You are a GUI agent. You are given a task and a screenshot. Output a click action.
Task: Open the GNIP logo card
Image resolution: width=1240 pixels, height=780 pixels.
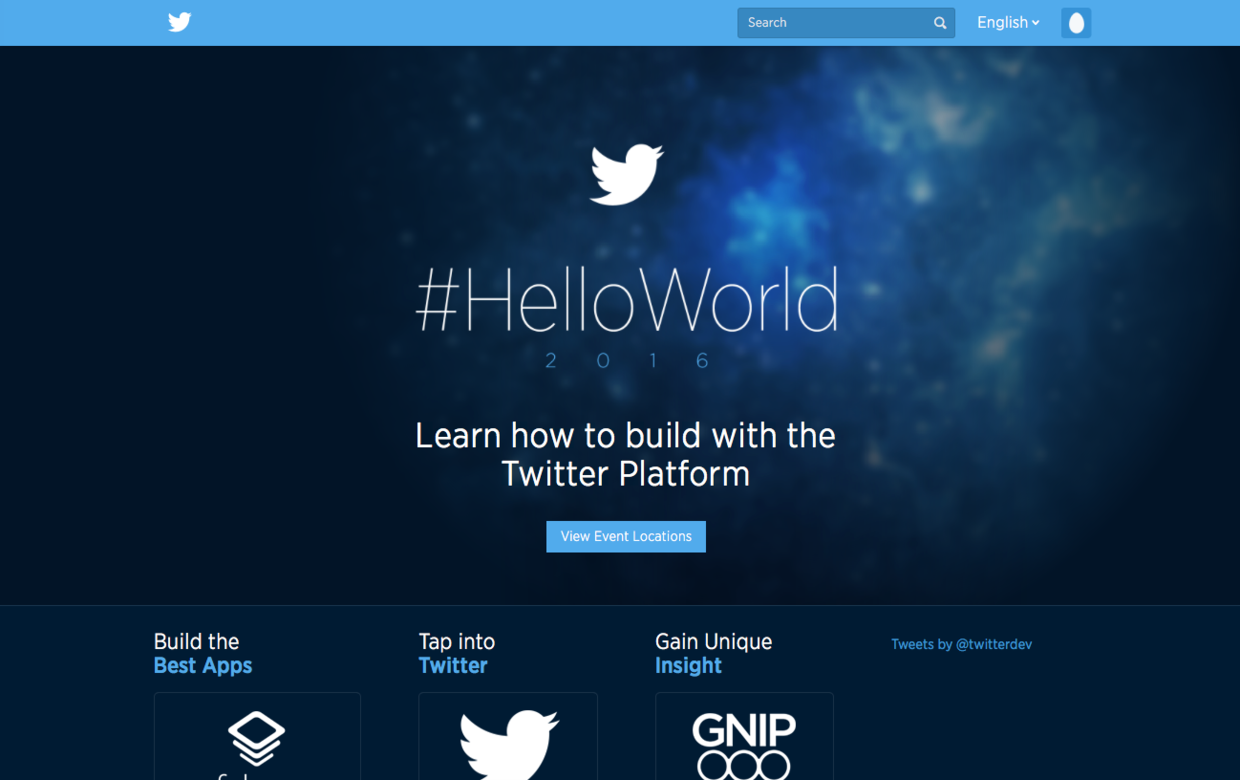(744, 736)
